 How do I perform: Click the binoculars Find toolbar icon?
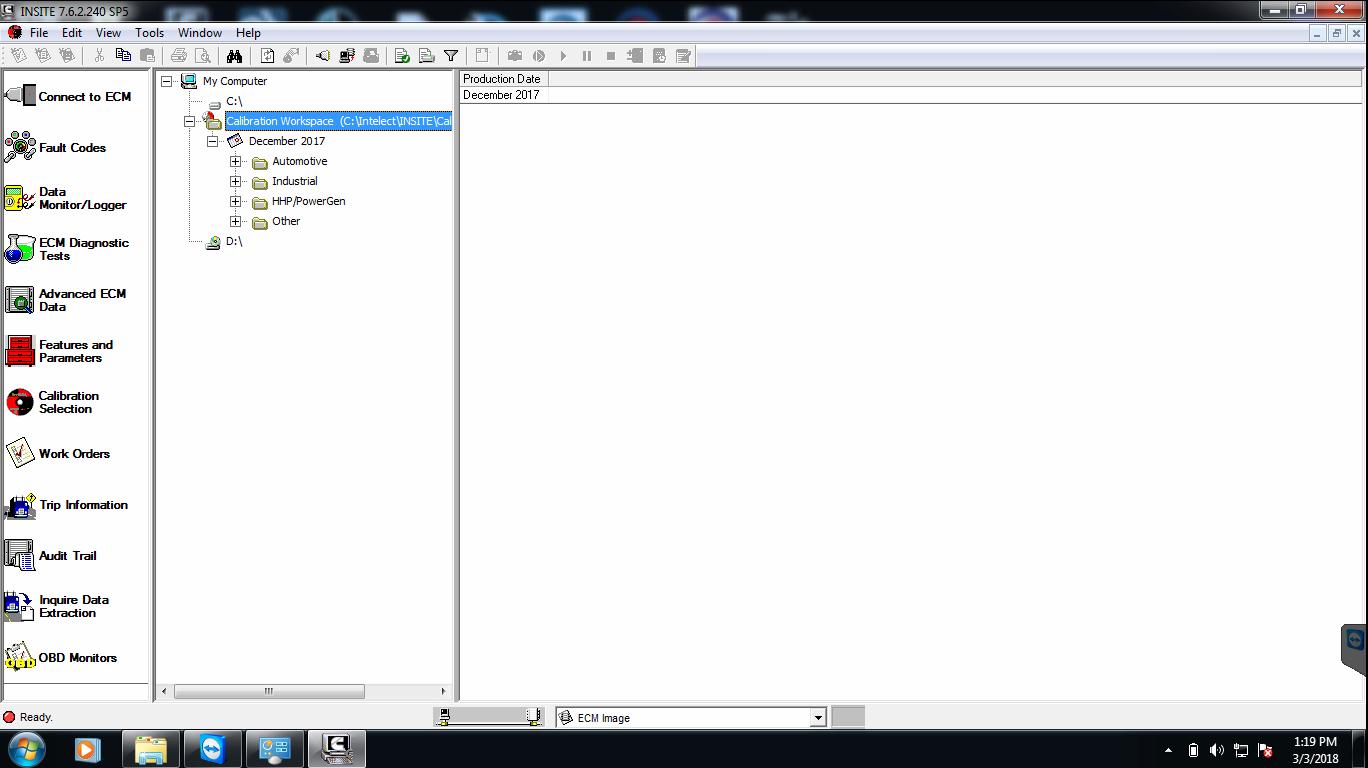[x=234, y=56]
